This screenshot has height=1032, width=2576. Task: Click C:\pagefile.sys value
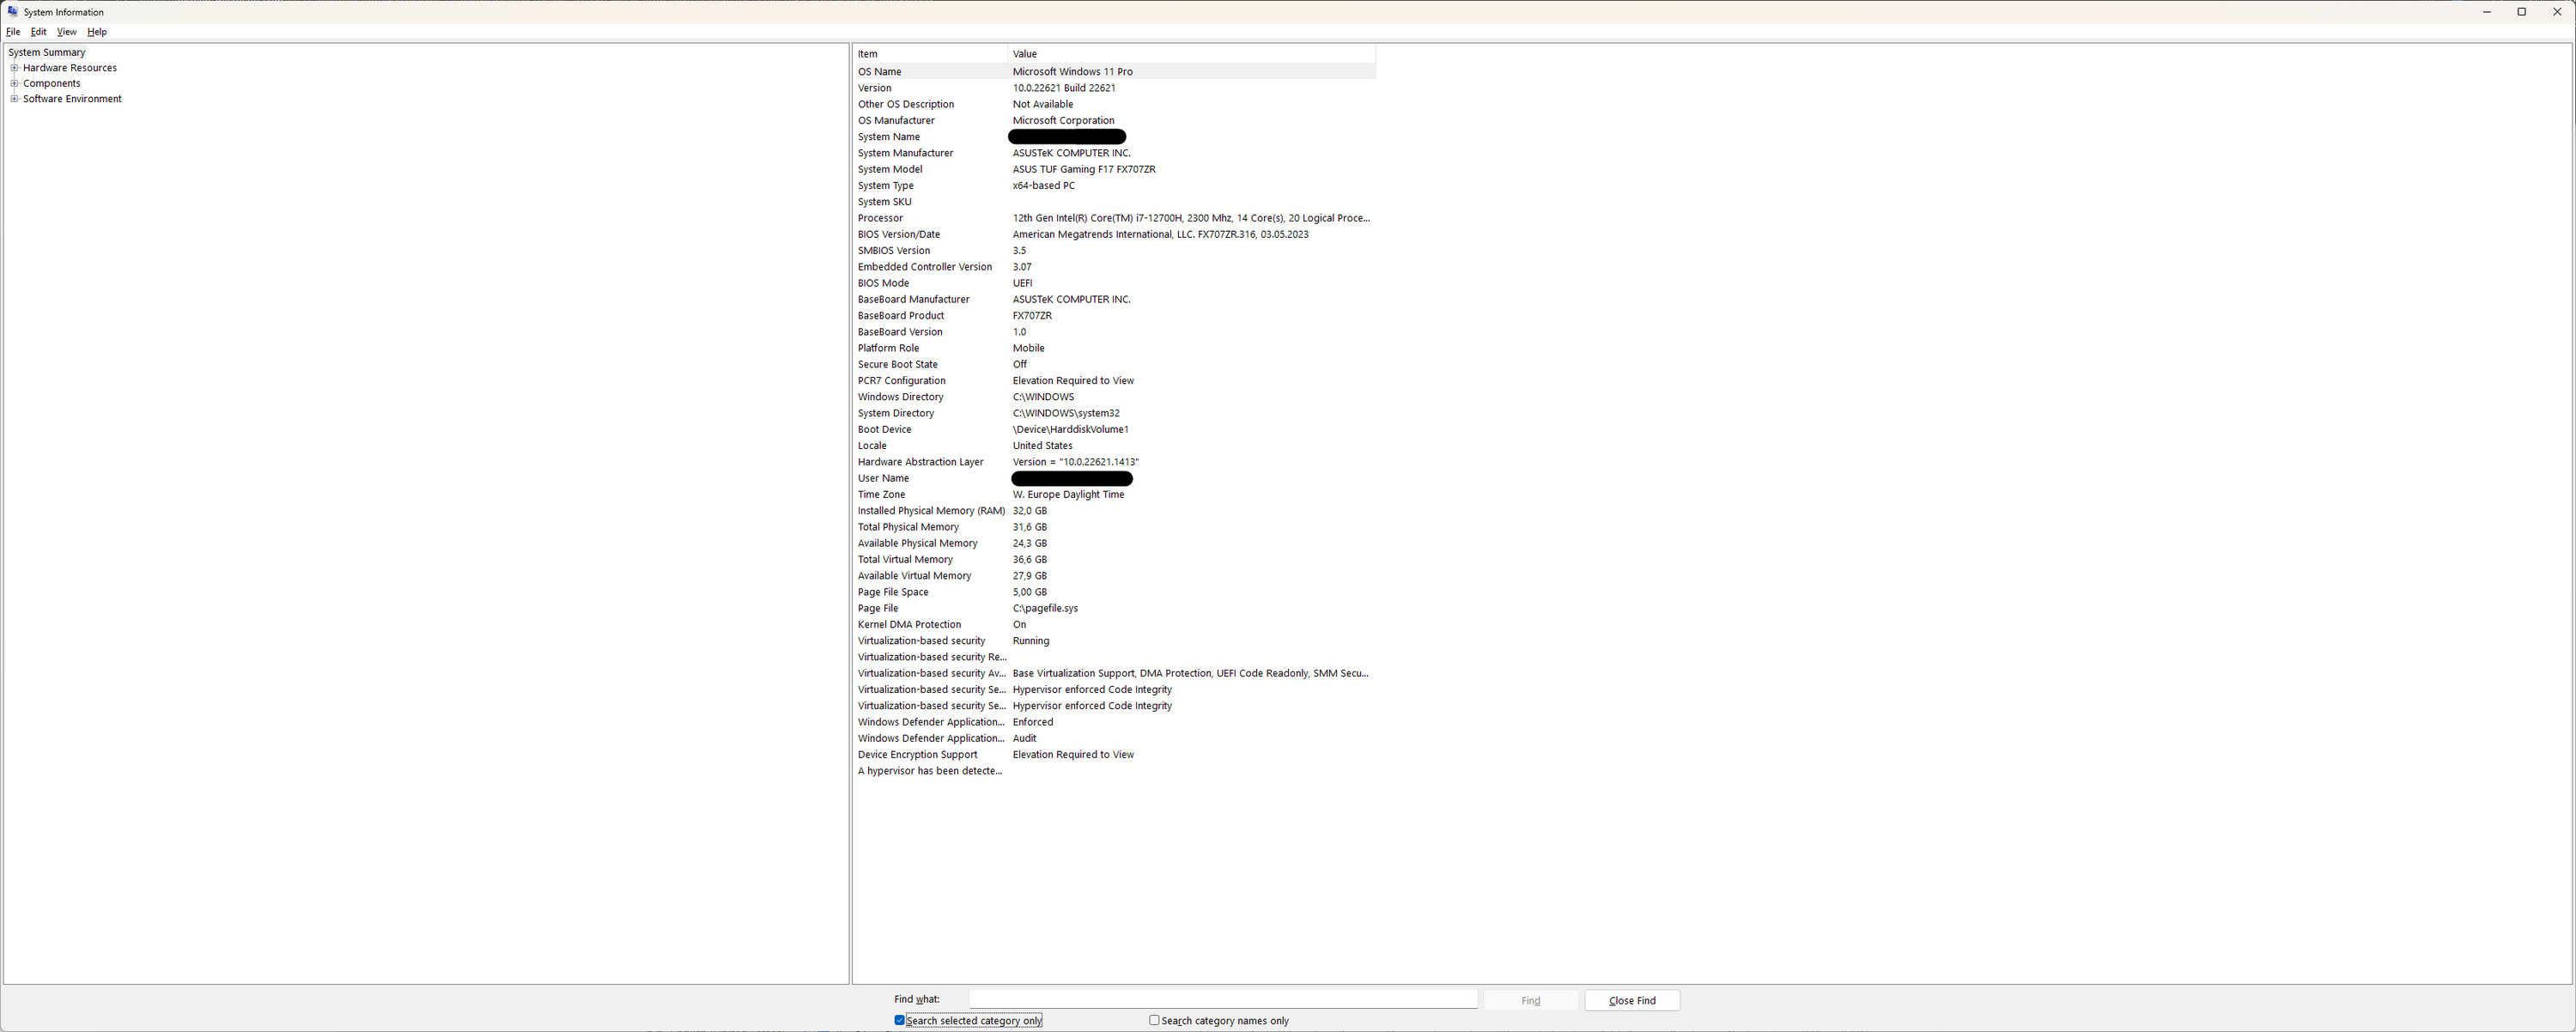(x=1045, y=608)
